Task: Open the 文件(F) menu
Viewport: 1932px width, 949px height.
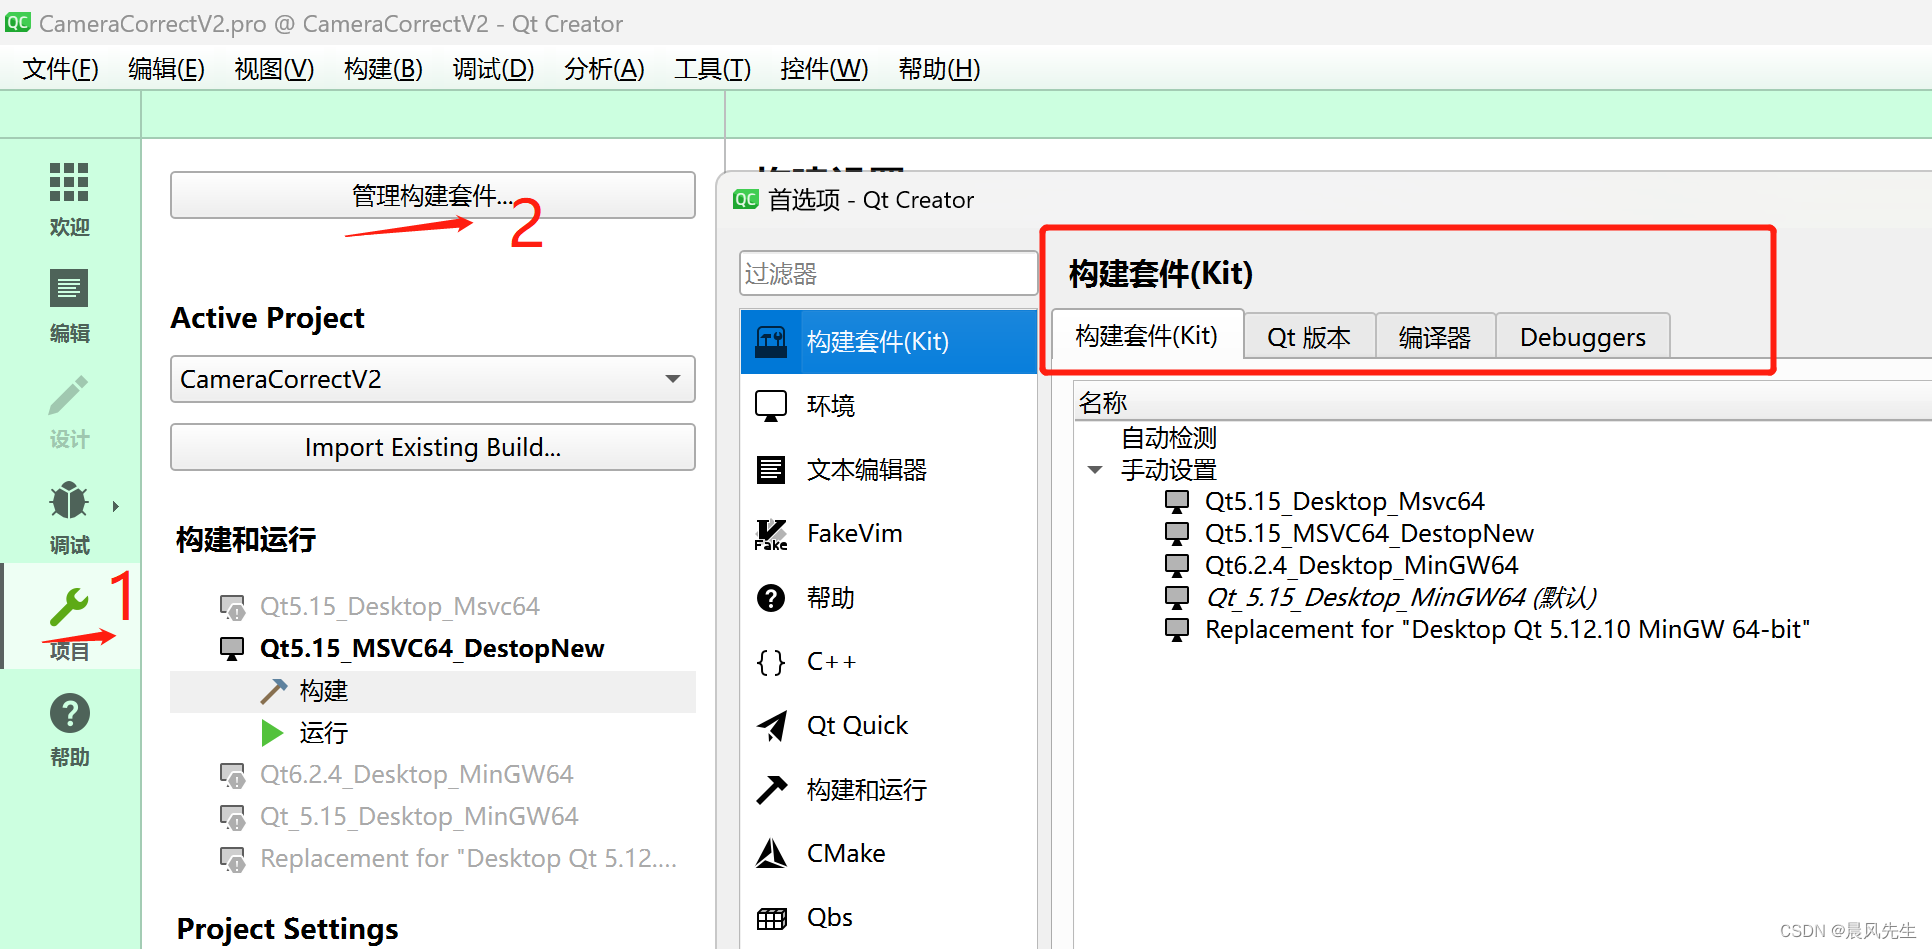Action: click(x=61, y=69)
